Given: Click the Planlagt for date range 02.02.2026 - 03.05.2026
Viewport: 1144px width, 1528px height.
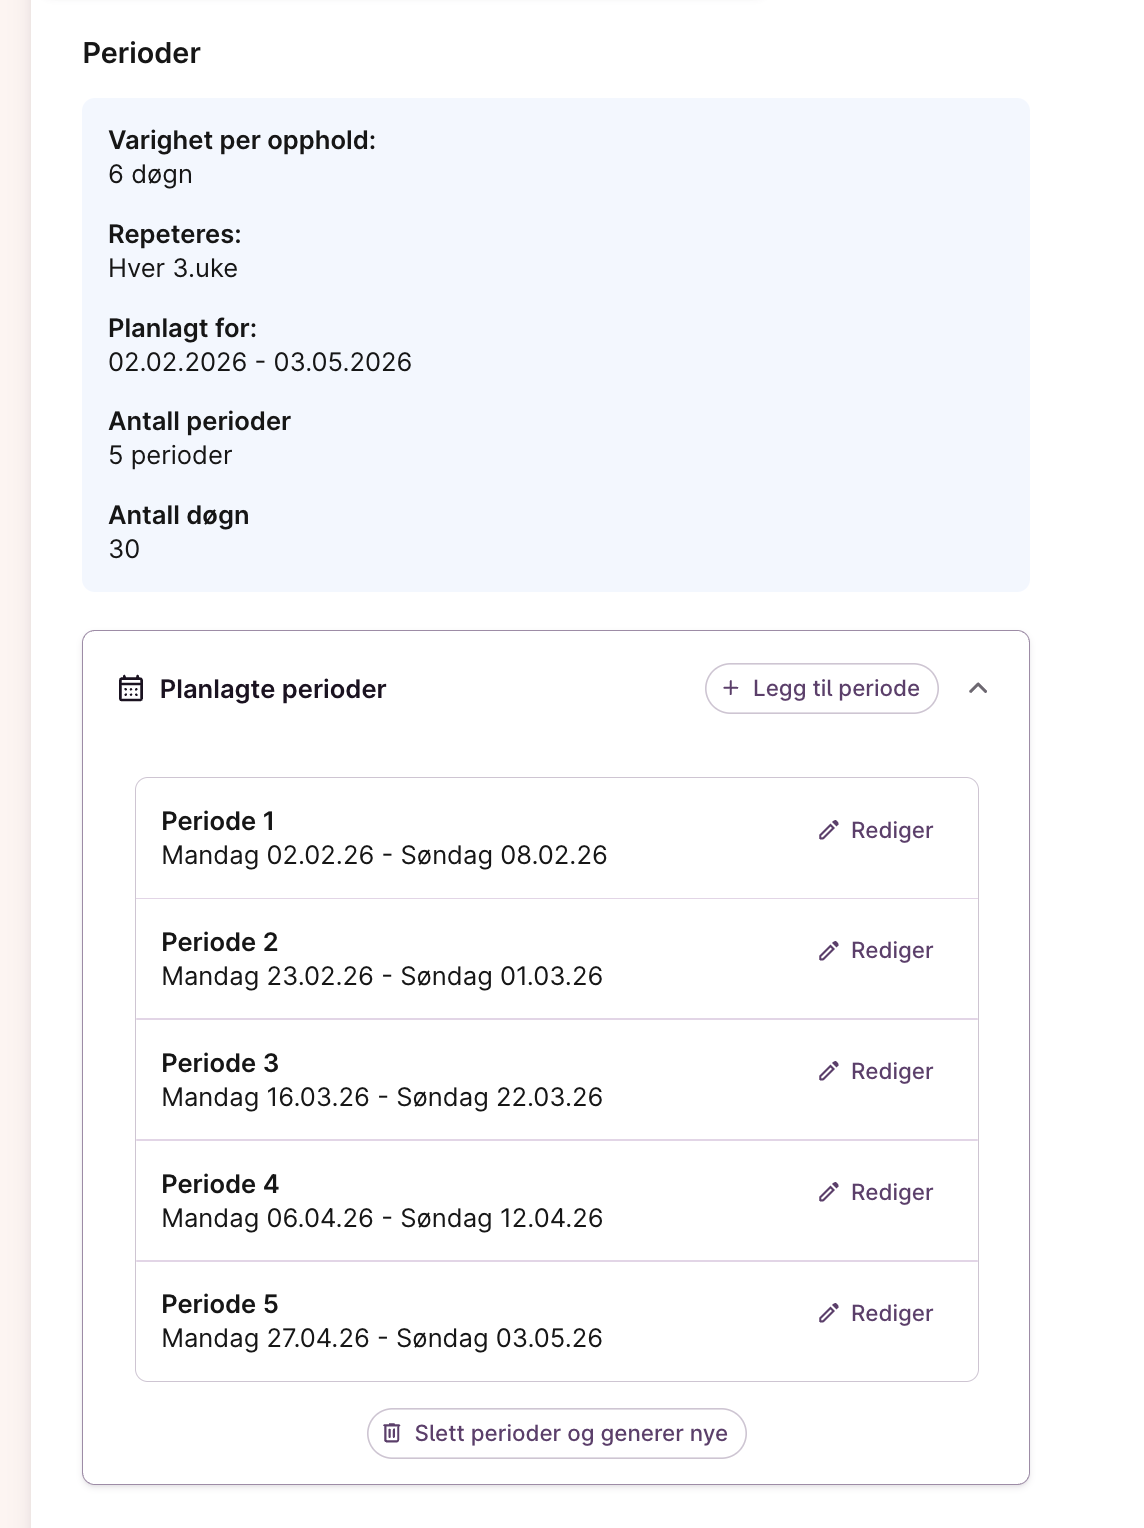Looking at the screenshot, I should tap(260, 362).
